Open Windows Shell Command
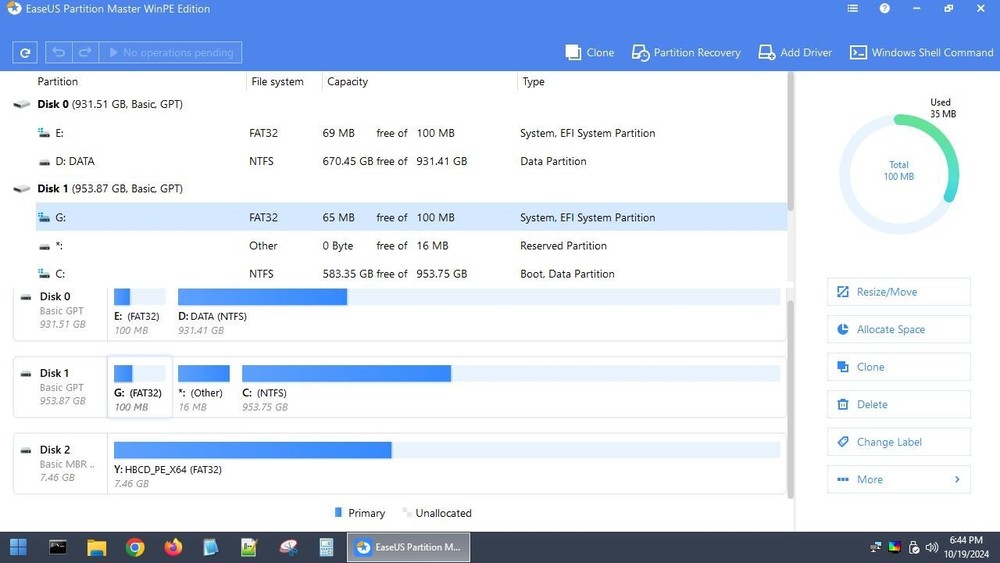The height and width of the screenshot is (563, 1000). (x=922, y=52)
